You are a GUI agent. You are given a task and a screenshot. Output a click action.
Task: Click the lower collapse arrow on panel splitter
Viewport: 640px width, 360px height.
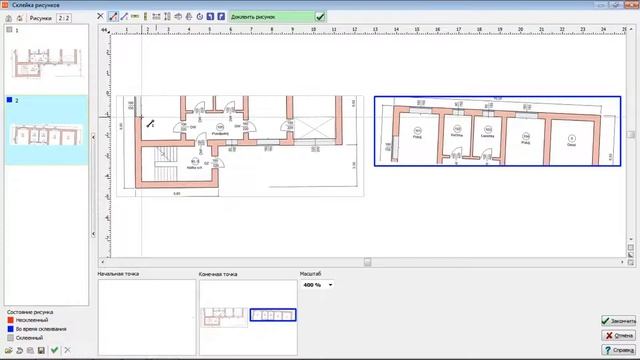(93, 234)
